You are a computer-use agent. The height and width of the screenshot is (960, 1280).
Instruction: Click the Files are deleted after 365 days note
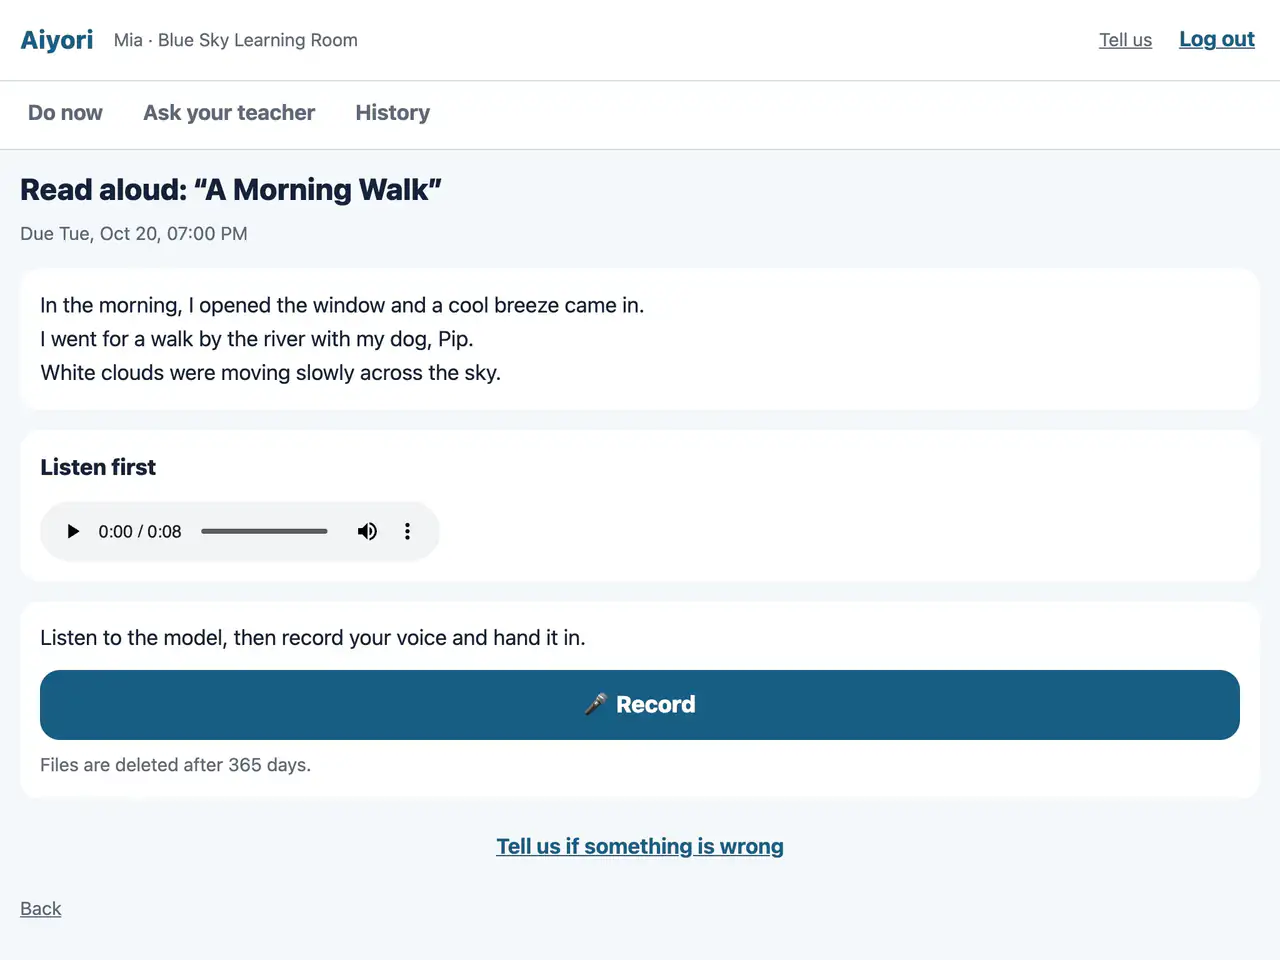176,765
